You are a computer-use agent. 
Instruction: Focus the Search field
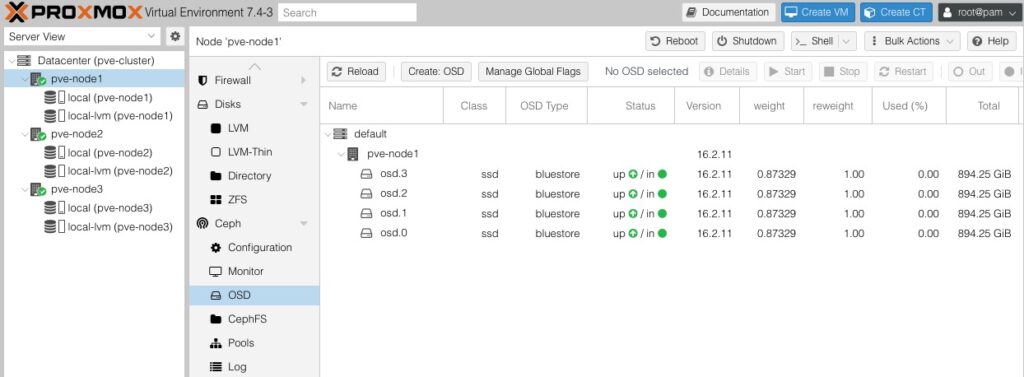pos(347,12)
